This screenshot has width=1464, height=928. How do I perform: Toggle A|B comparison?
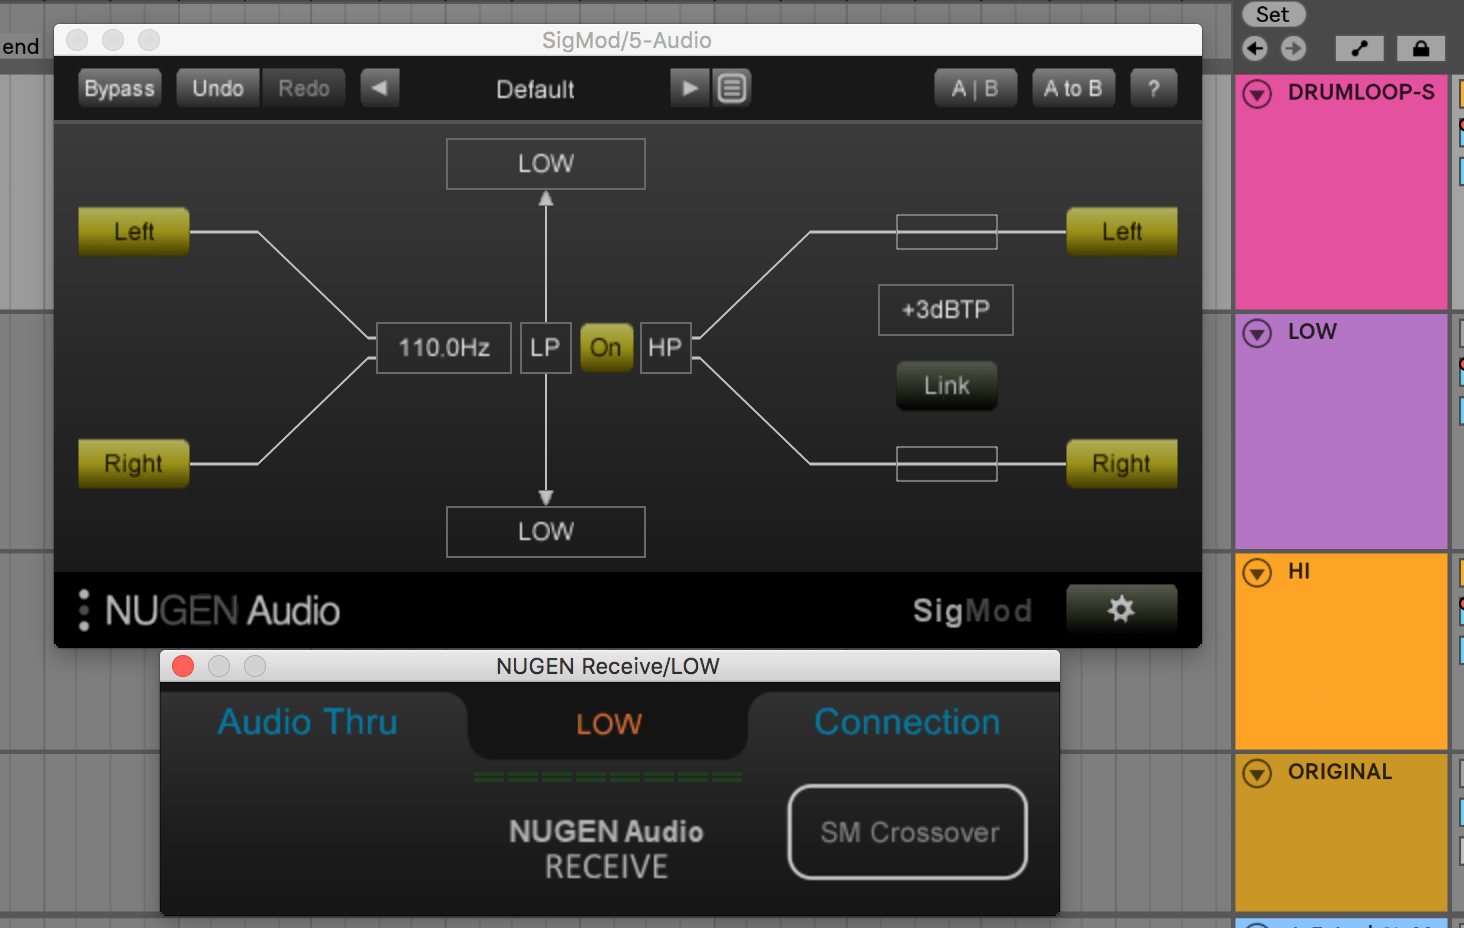point(975,88)
